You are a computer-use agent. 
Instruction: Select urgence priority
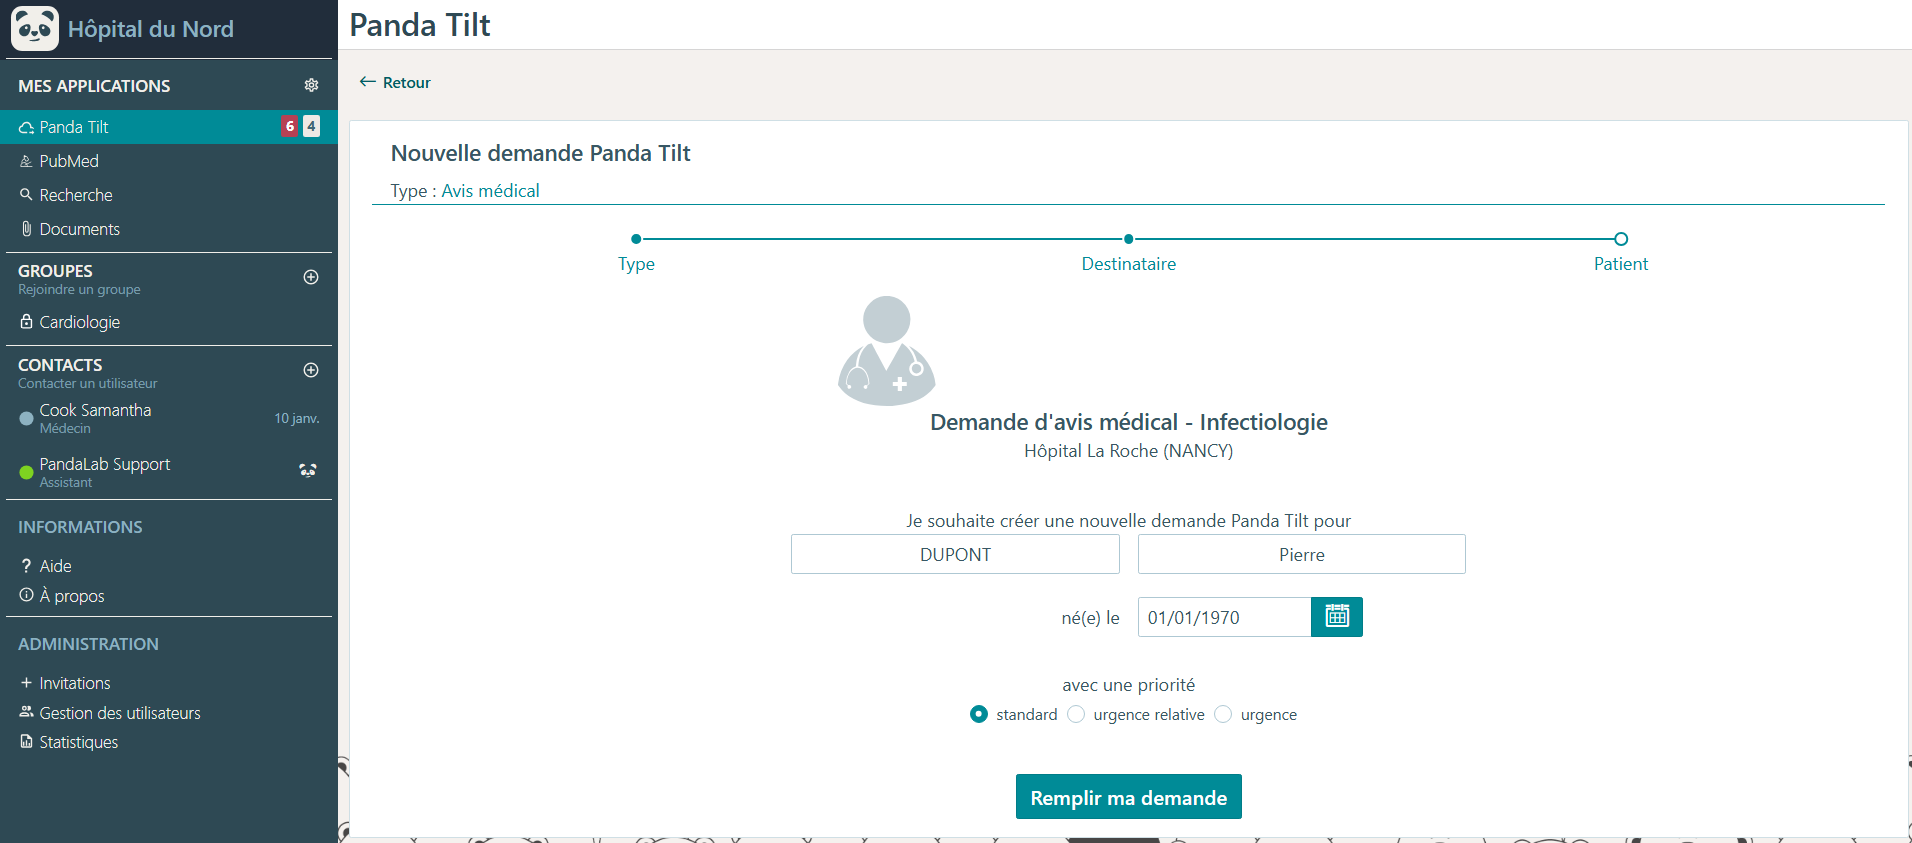[x=1223, y=714]
